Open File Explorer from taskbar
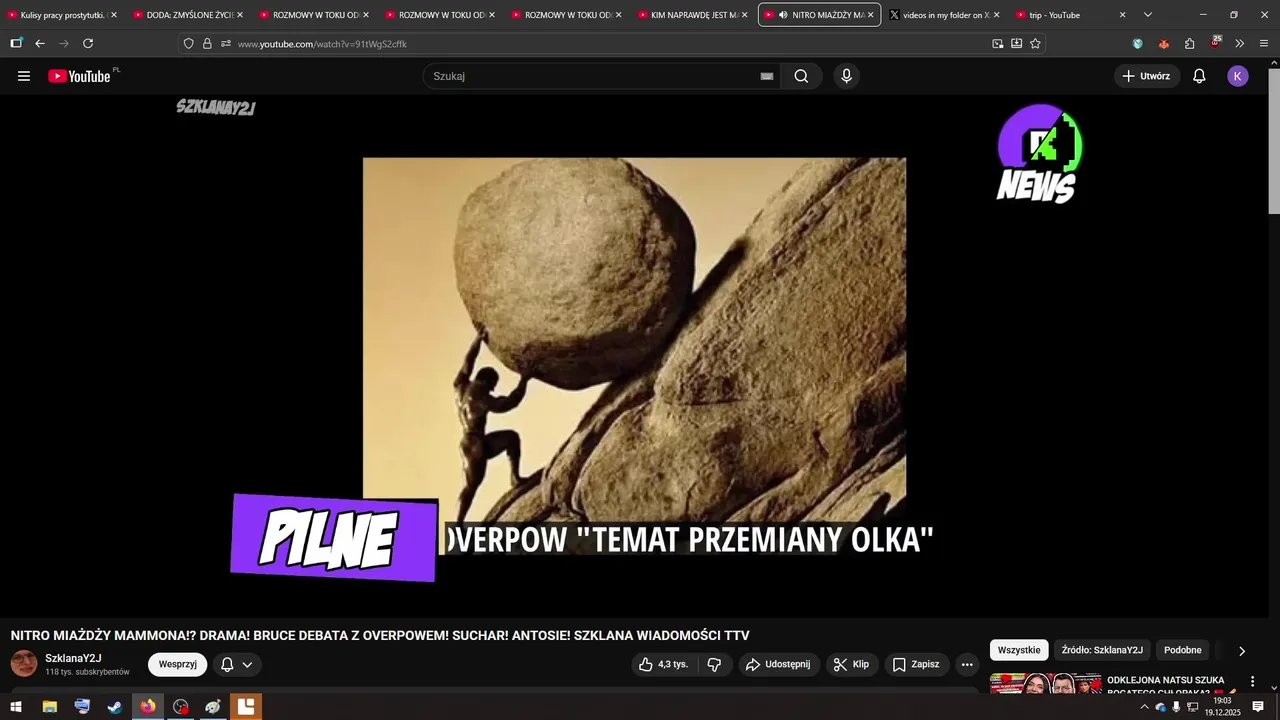 [x=49, y=707]
